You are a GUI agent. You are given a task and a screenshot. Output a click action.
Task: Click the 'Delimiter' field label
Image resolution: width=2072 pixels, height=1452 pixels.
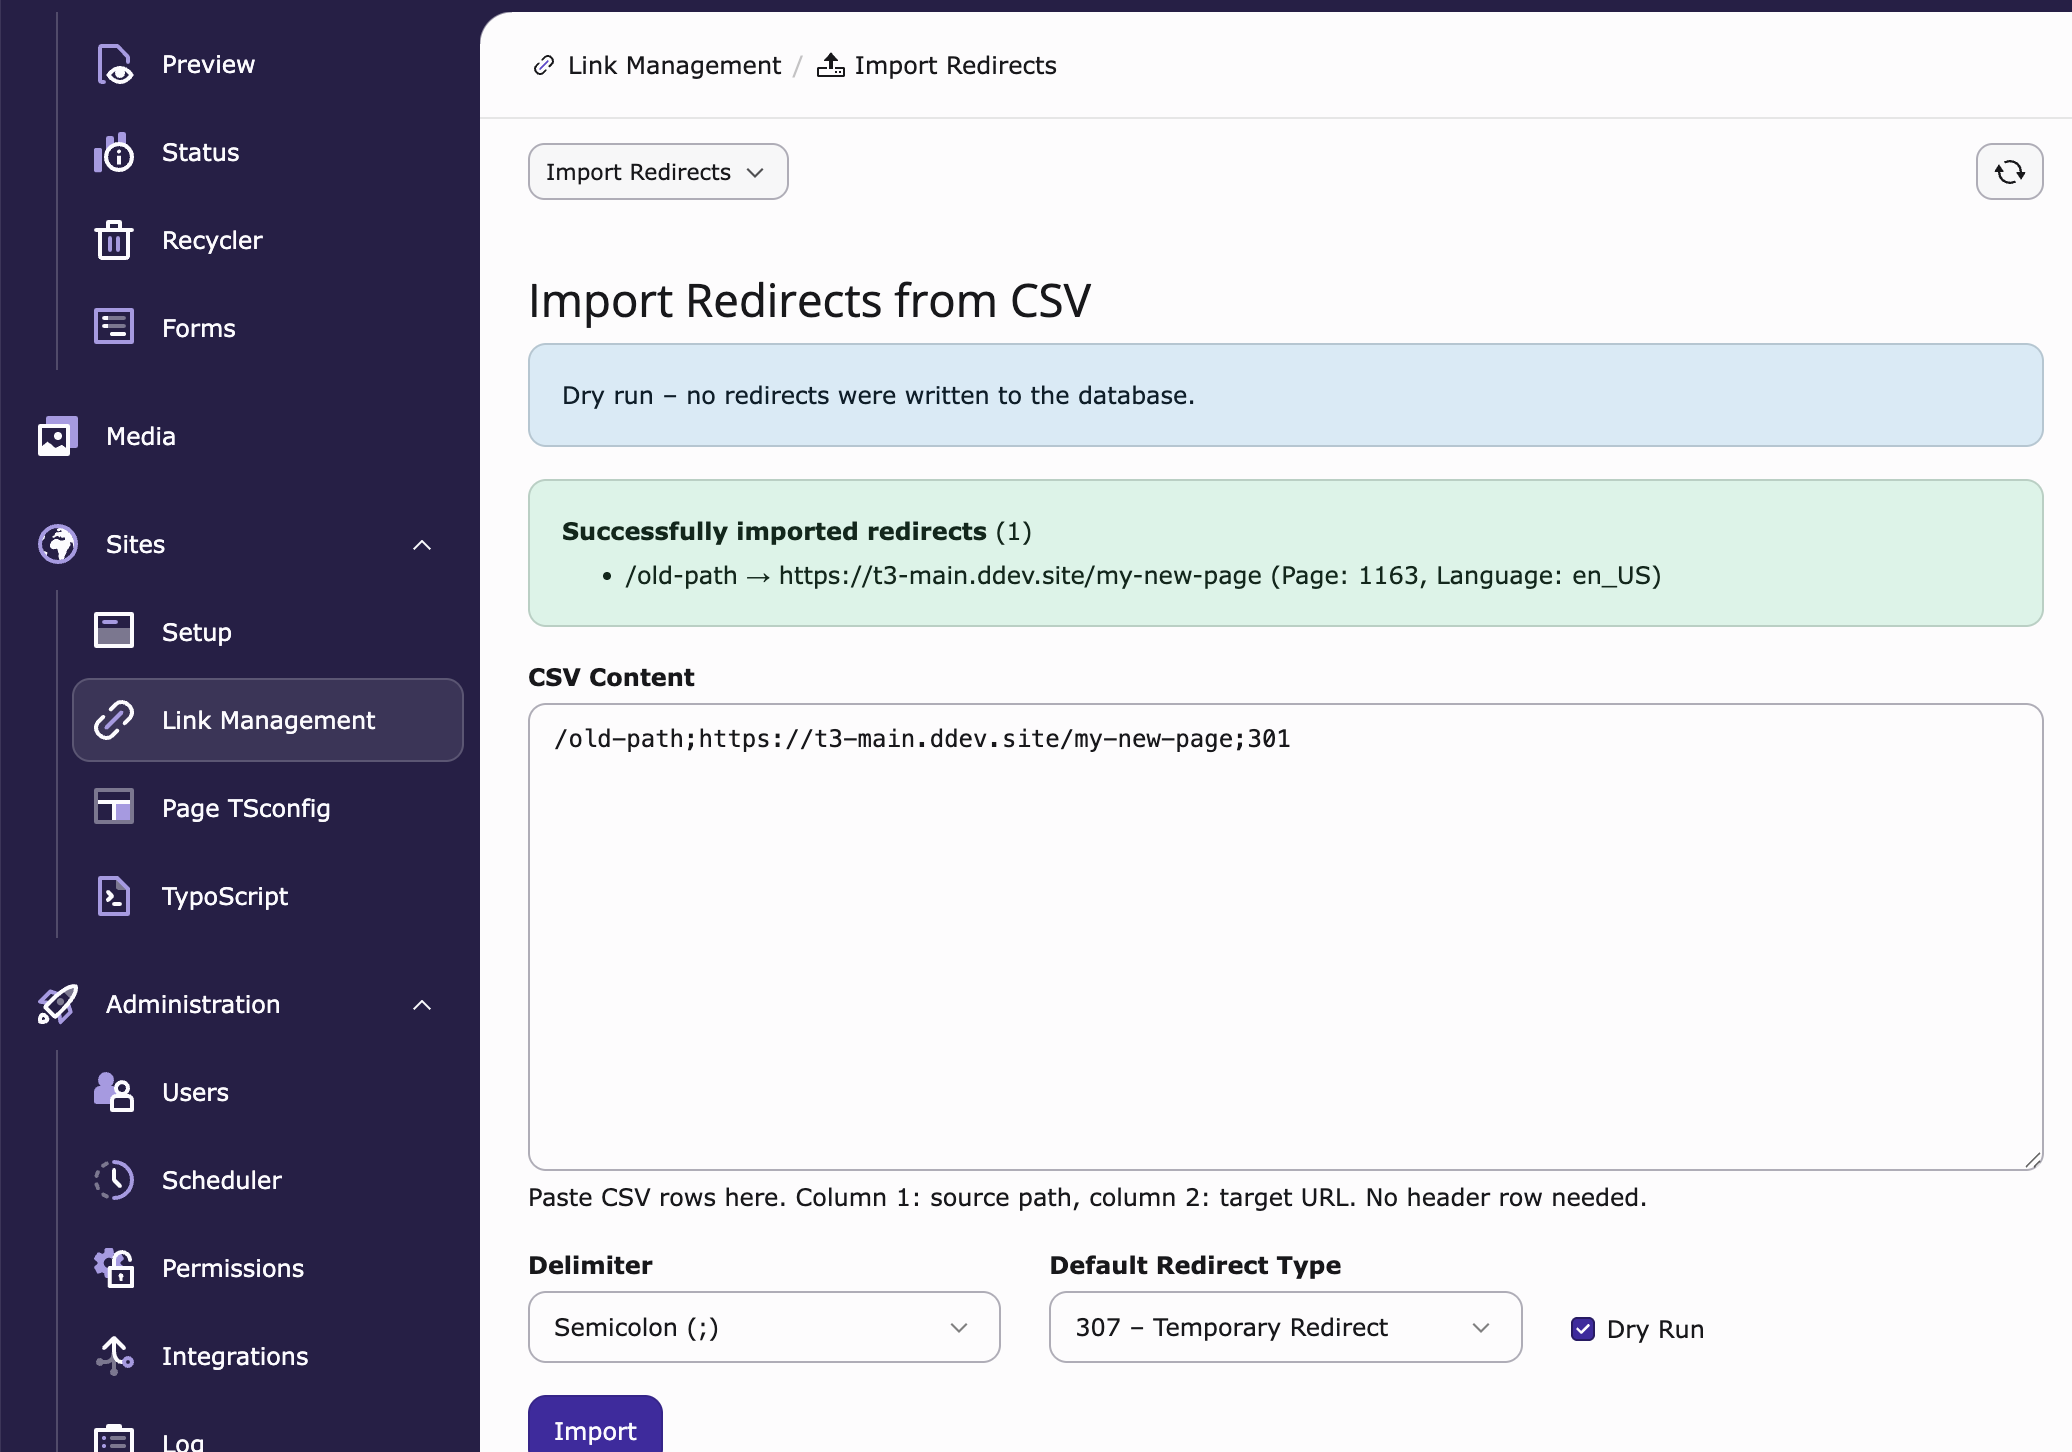(590, 1265)
